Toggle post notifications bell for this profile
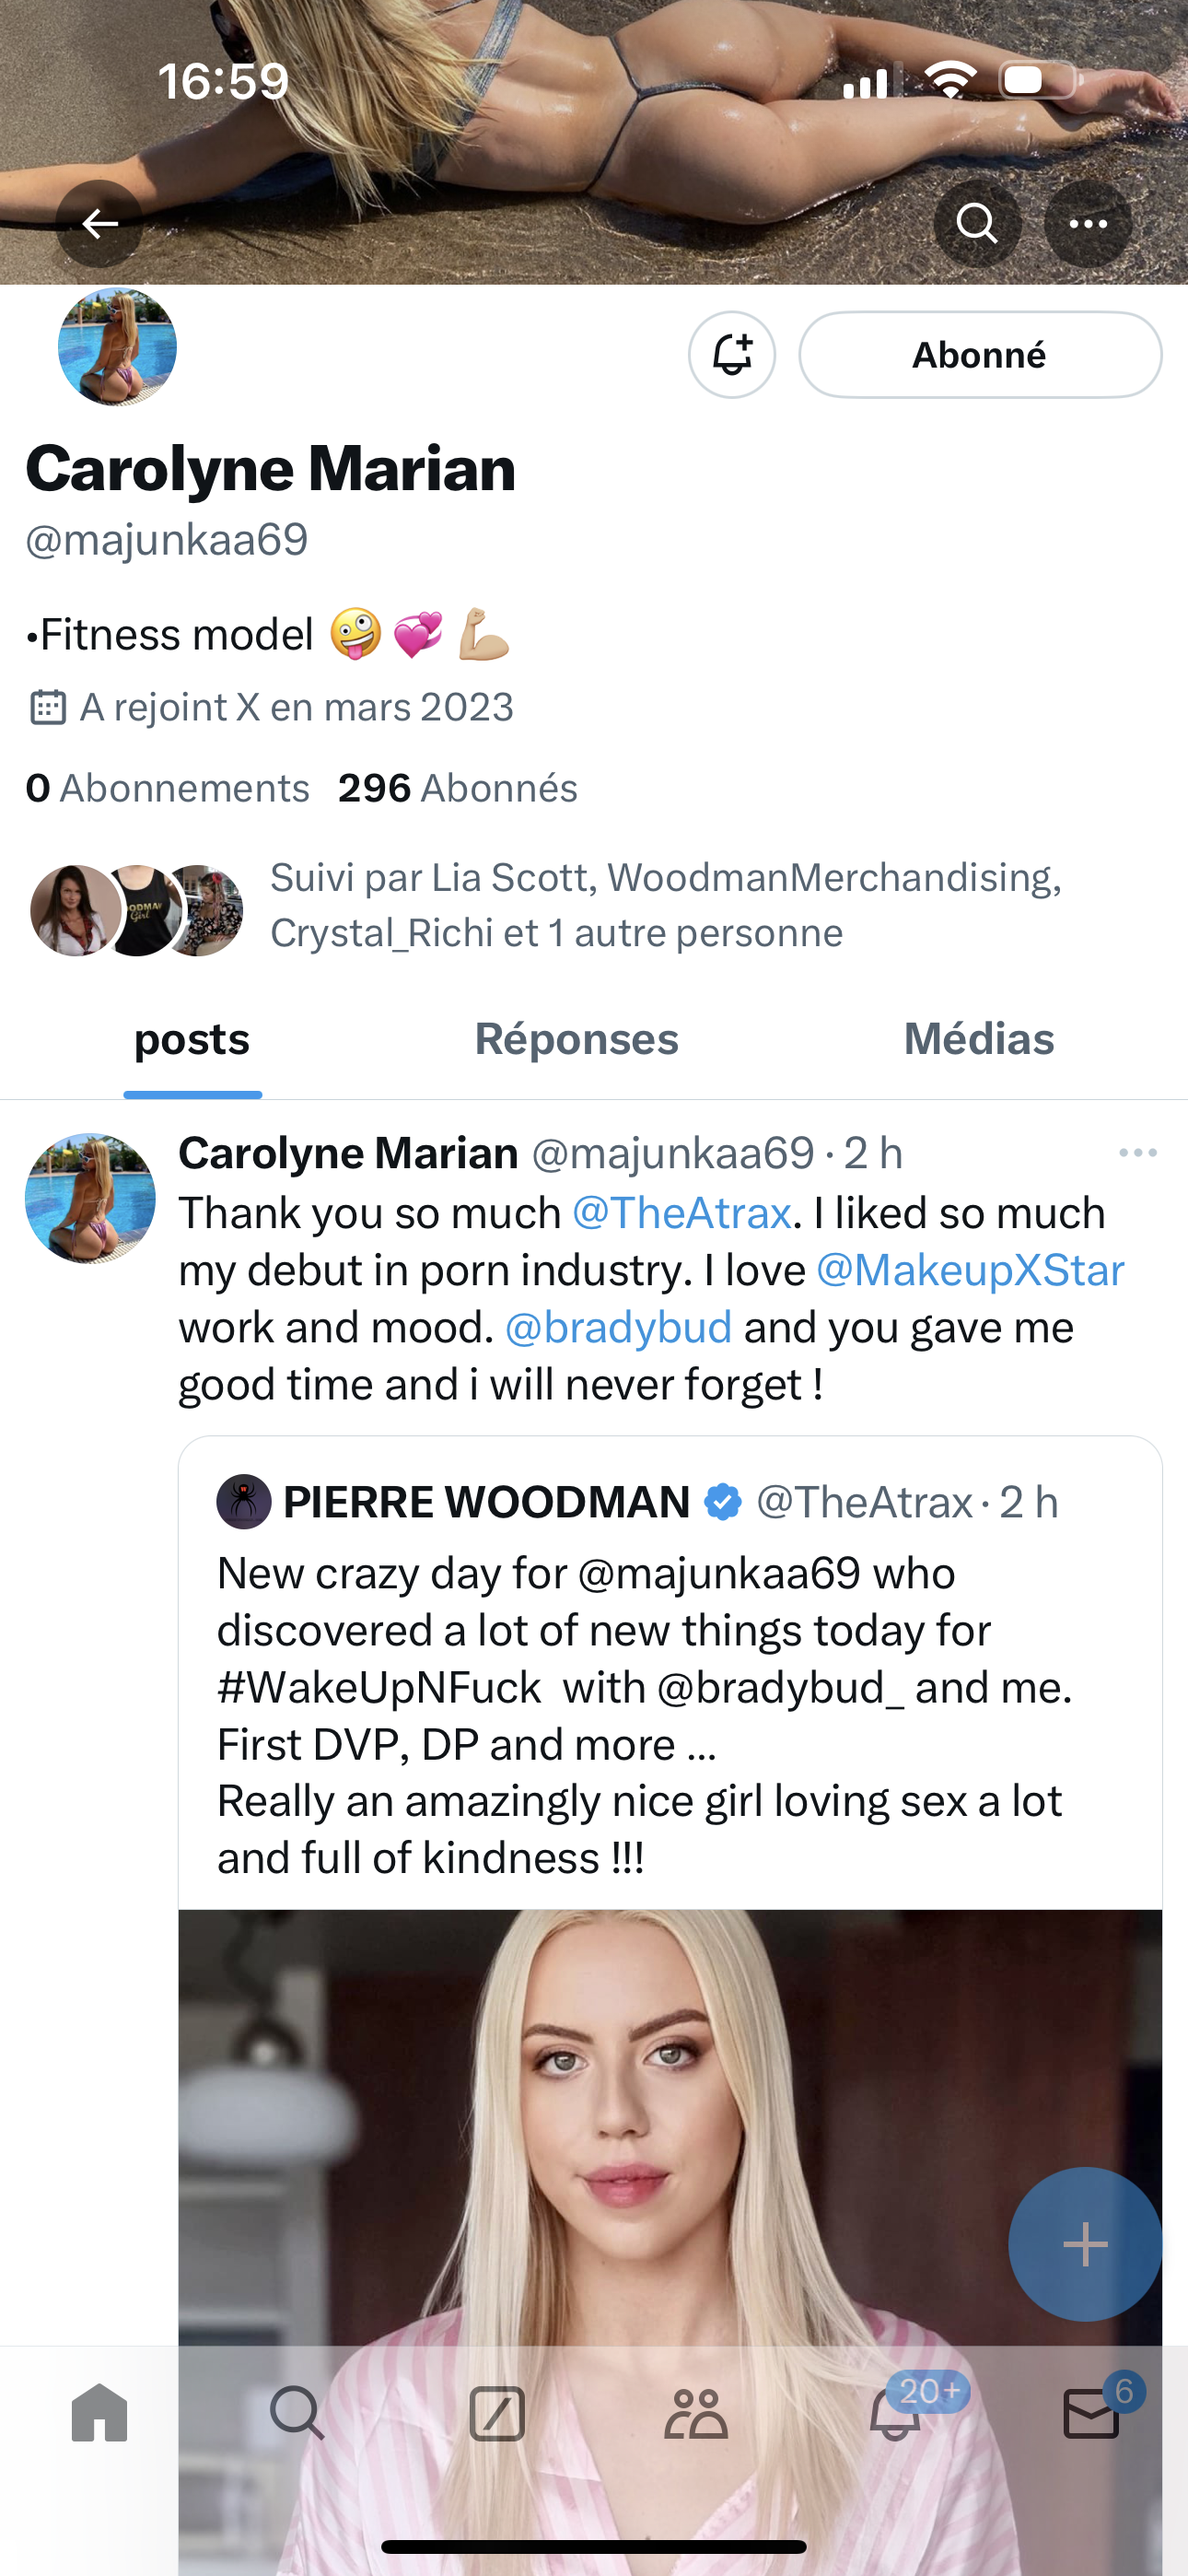Image resolution: width=1188 pixels, height=2576 pixels. pyautogui.click(x=732, y=355)
